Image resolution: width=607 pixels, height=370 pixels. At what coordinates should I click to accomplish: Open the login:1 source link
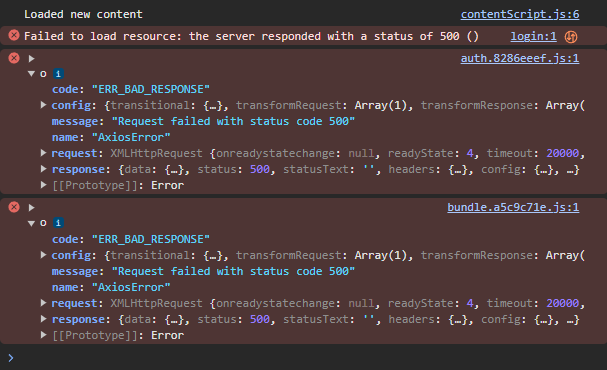click(x=533, y=36)
